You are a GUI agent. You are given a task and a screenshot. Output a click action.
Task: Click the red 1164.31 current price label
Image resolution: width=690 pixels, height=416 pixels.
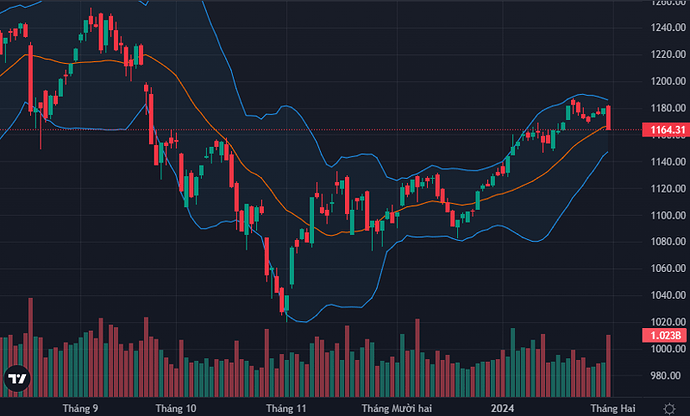pyautogui.click(x=664, y=130)
